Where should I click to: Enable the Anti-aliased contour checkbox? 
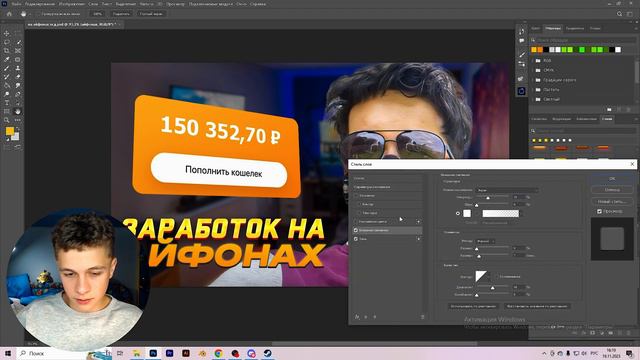coord(496,277)
